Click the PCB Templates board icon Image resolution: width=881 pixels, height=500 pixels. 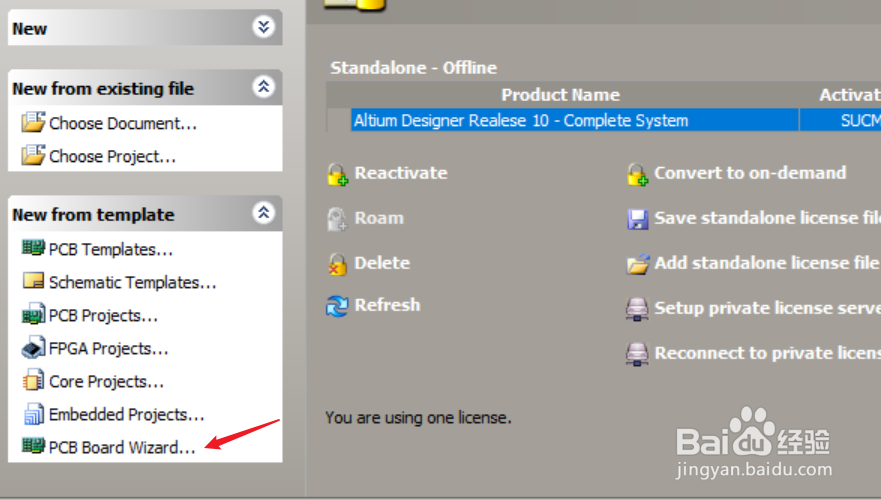tap(33, 248)
